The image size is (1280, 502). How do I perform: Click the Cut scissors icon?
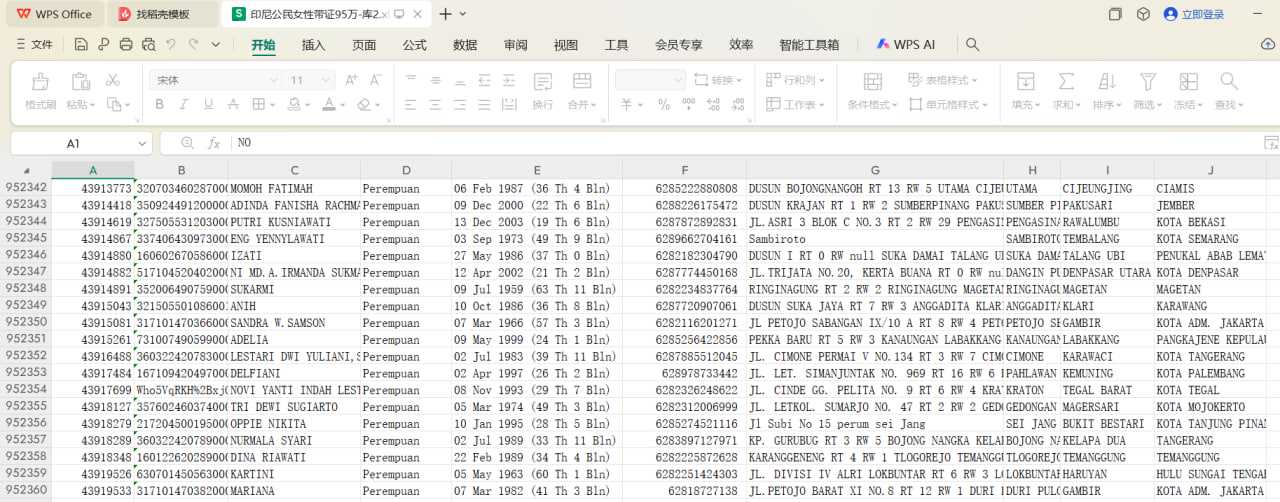112,80
